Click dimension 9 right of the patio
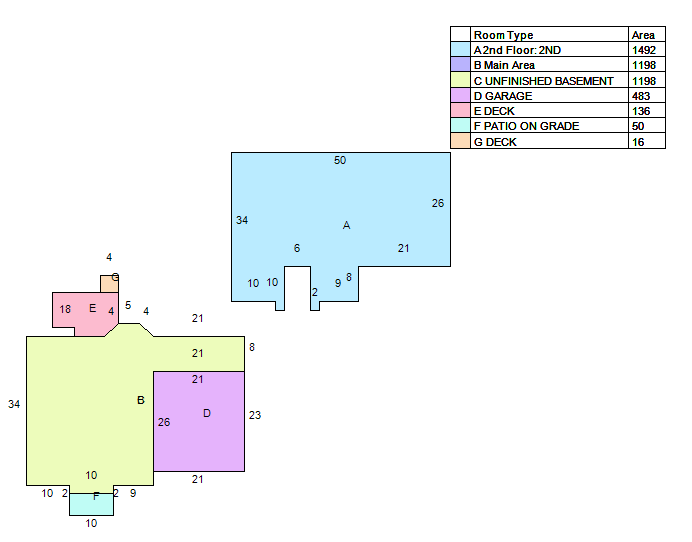 (133, 493)
